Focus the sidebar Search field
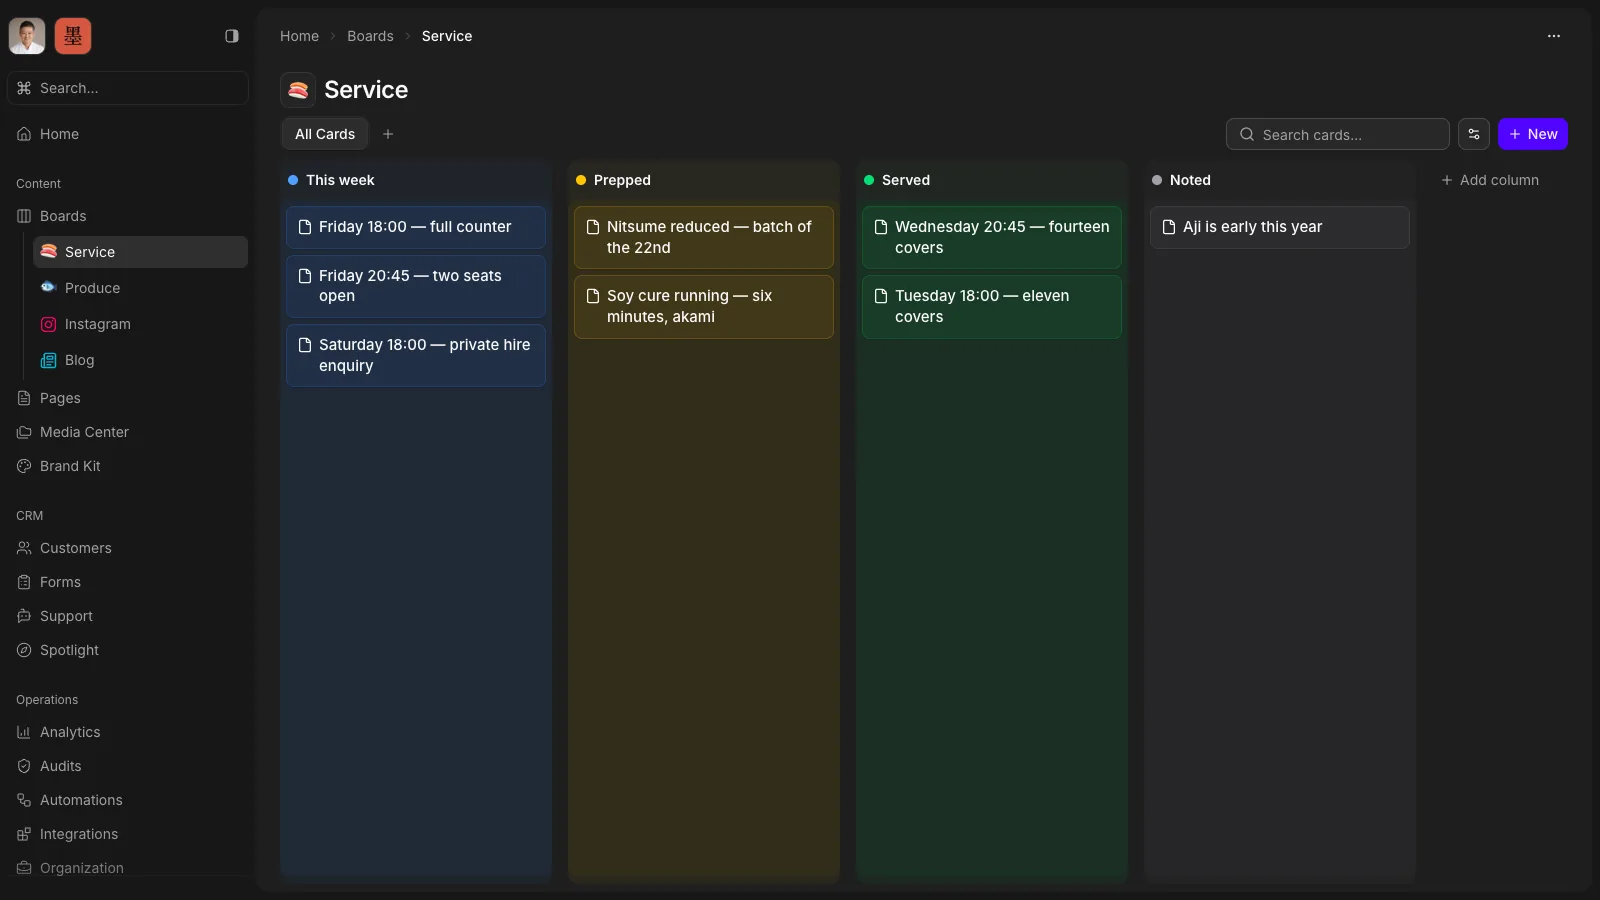Image resolution: width=1600 pixels, height=900 pixels. [128, 88]
